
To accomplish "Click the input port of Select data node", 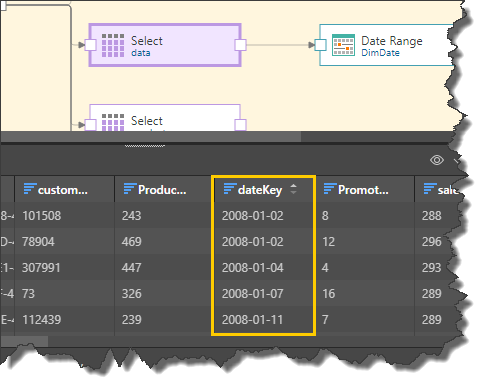I will coord(90,45).
